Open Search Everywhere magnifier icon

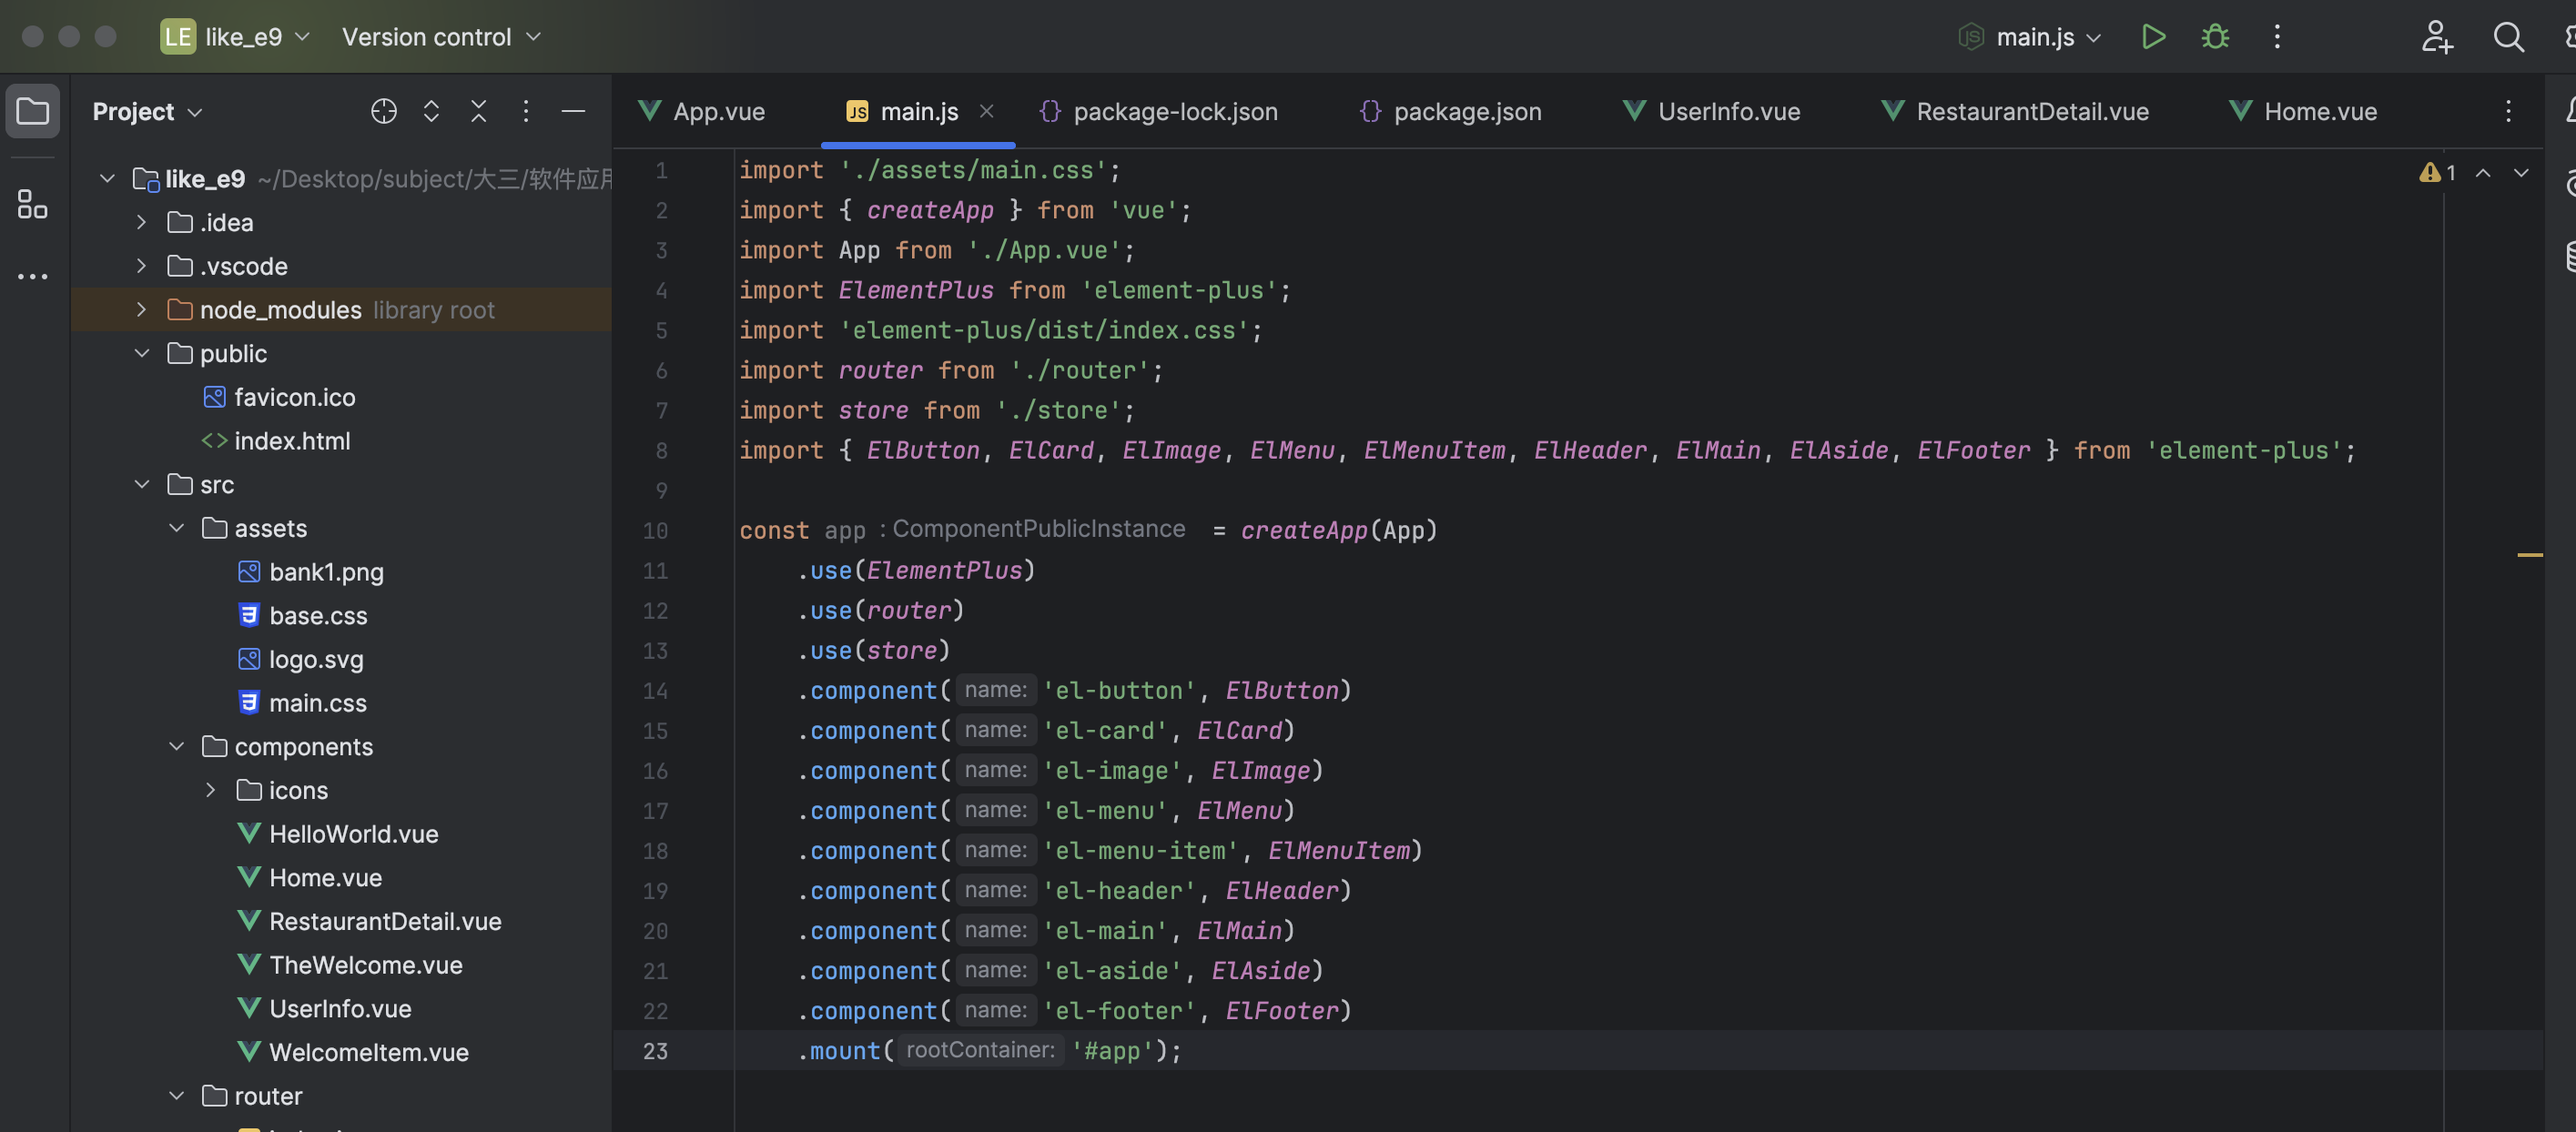[2508, 37]
